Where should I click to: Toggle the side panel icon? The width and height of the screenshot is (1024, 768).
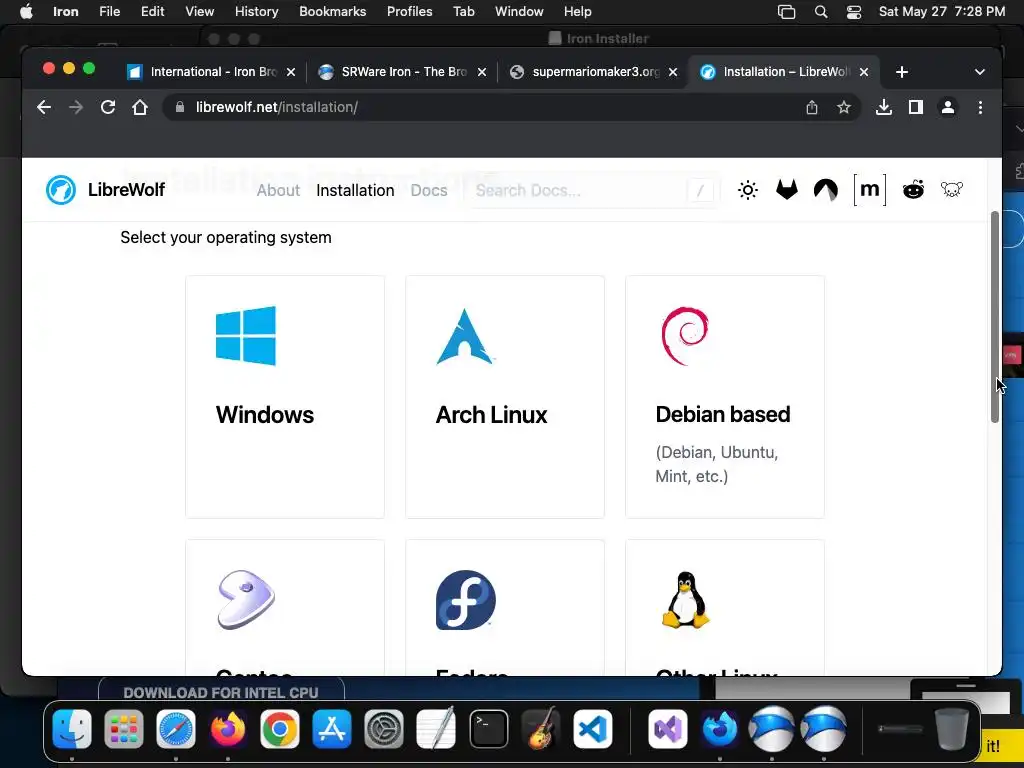click(x=916, y=107)
